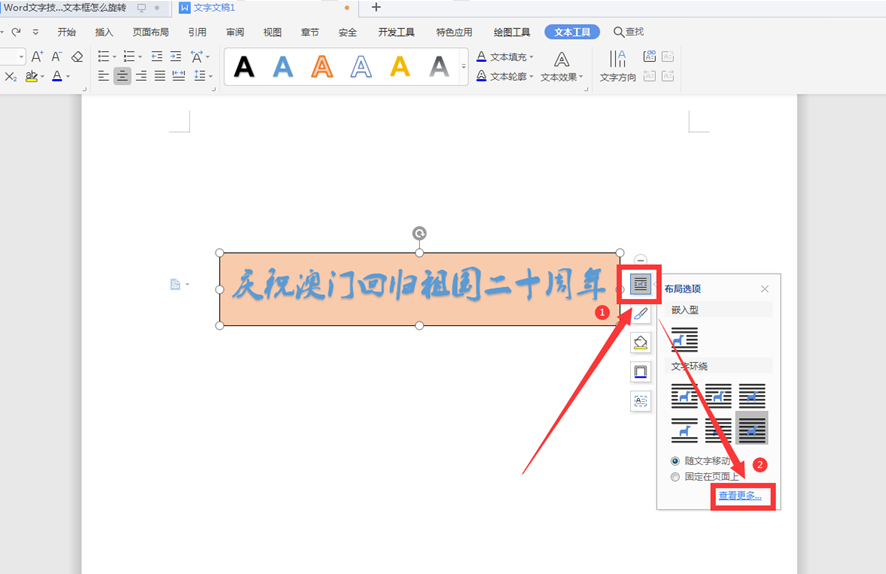Select the orange outline WordArt style

[322, 67]
